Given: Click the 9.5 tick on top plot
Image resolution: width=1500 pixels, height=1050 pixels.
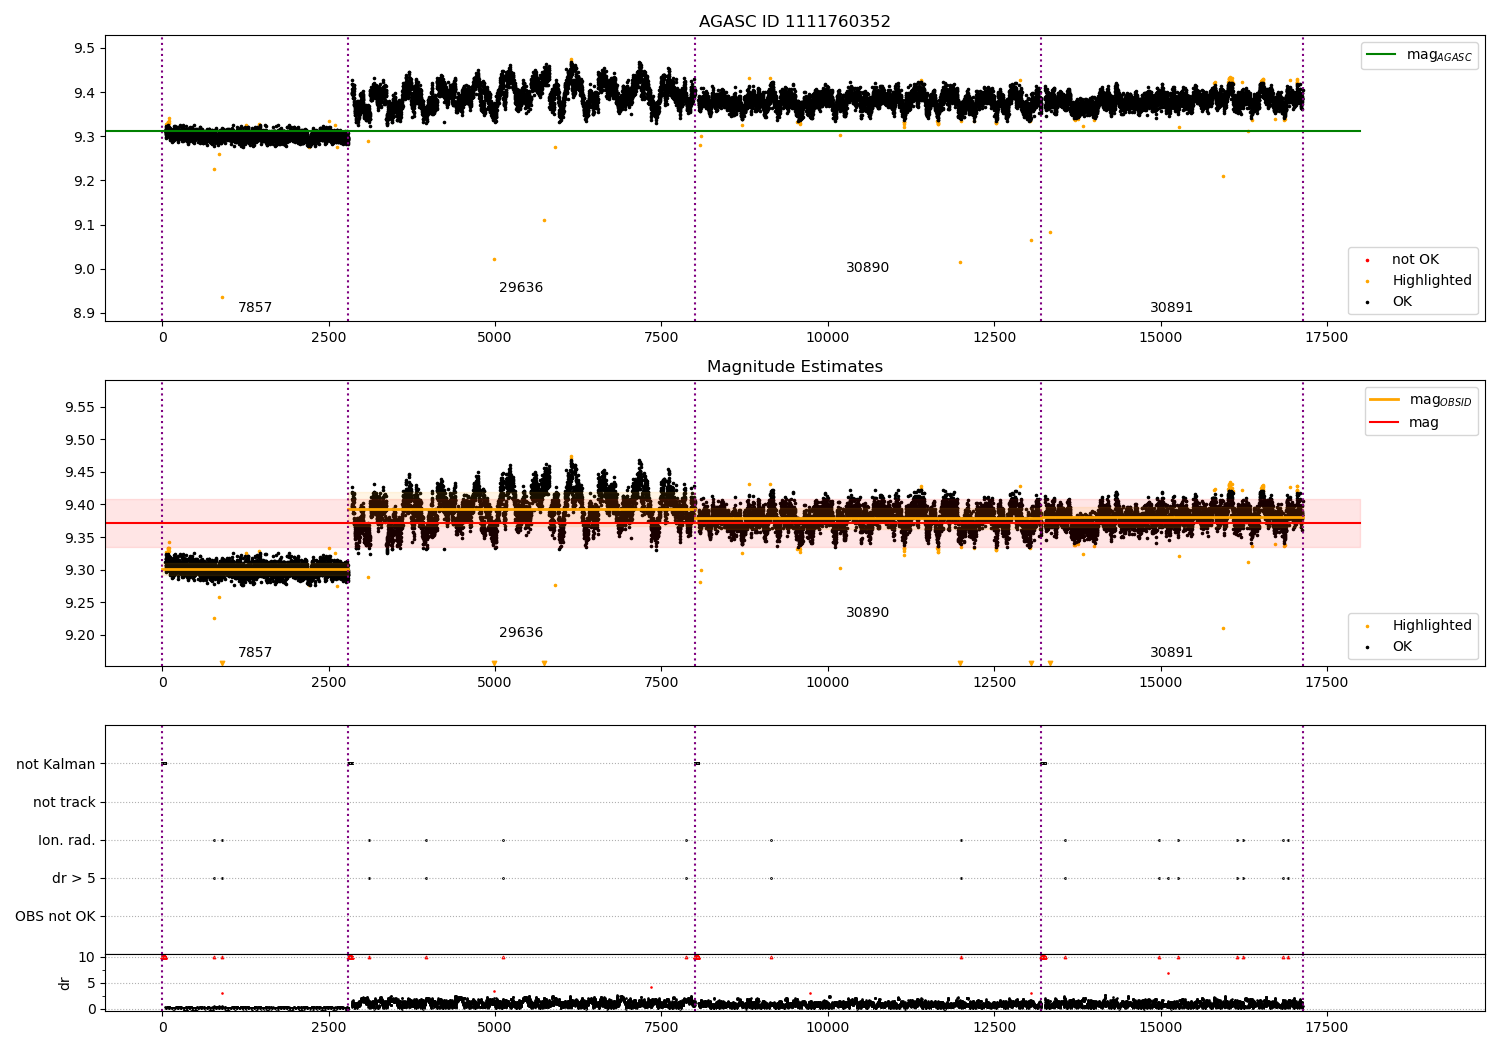Looking at the screenshot, I should tap(85, 49).
